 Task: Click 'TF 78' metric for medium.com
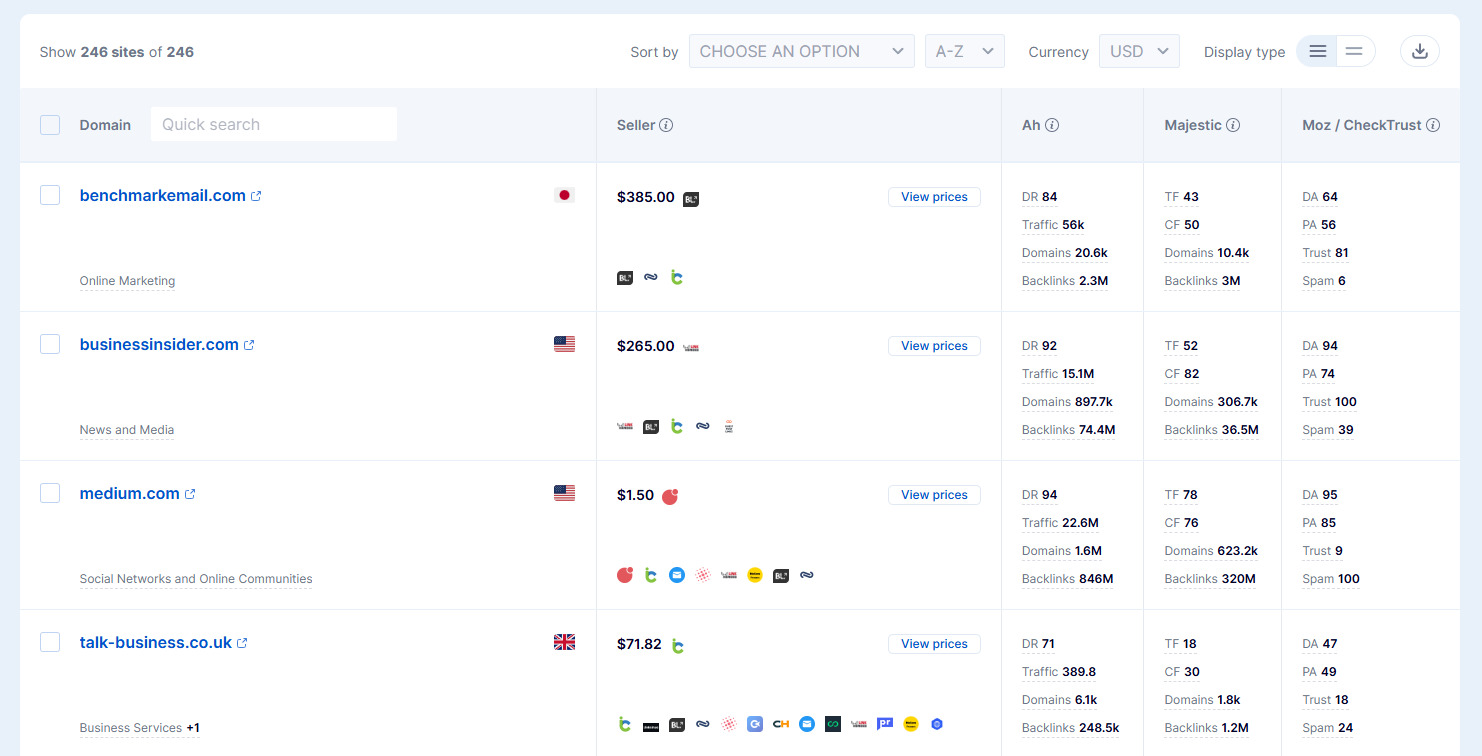(1181, 495)
